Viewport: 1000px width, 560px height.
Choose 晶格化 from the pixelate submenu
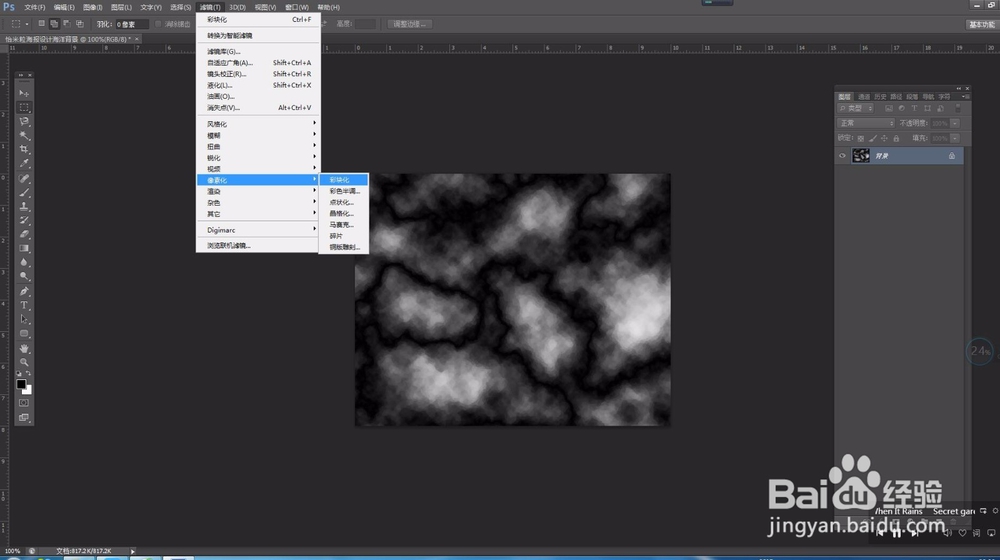point(343,214)
